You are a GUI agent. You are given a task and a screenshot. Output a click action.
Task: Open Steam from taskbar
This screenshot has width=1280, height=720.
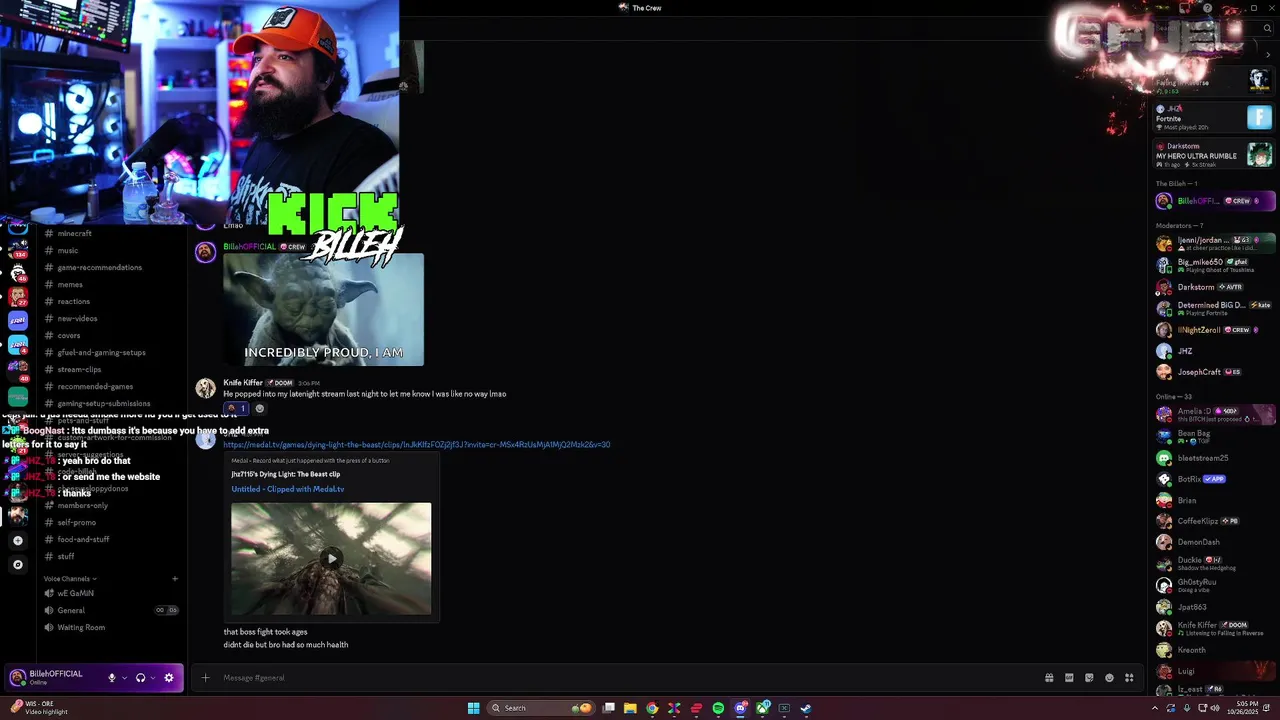tap(806, 708)
